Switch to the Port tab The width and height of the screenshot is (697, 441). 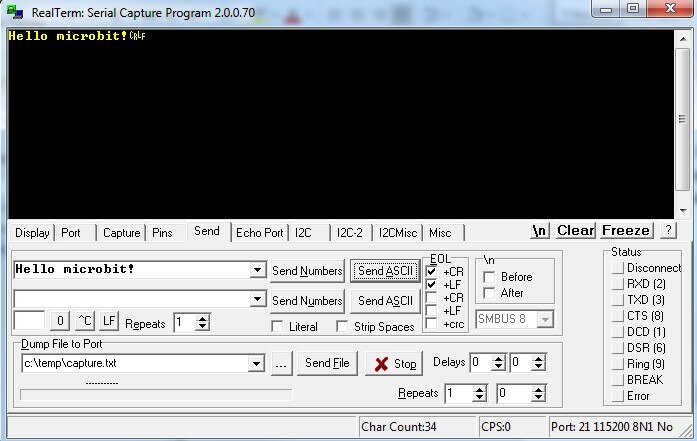[71, 233]
